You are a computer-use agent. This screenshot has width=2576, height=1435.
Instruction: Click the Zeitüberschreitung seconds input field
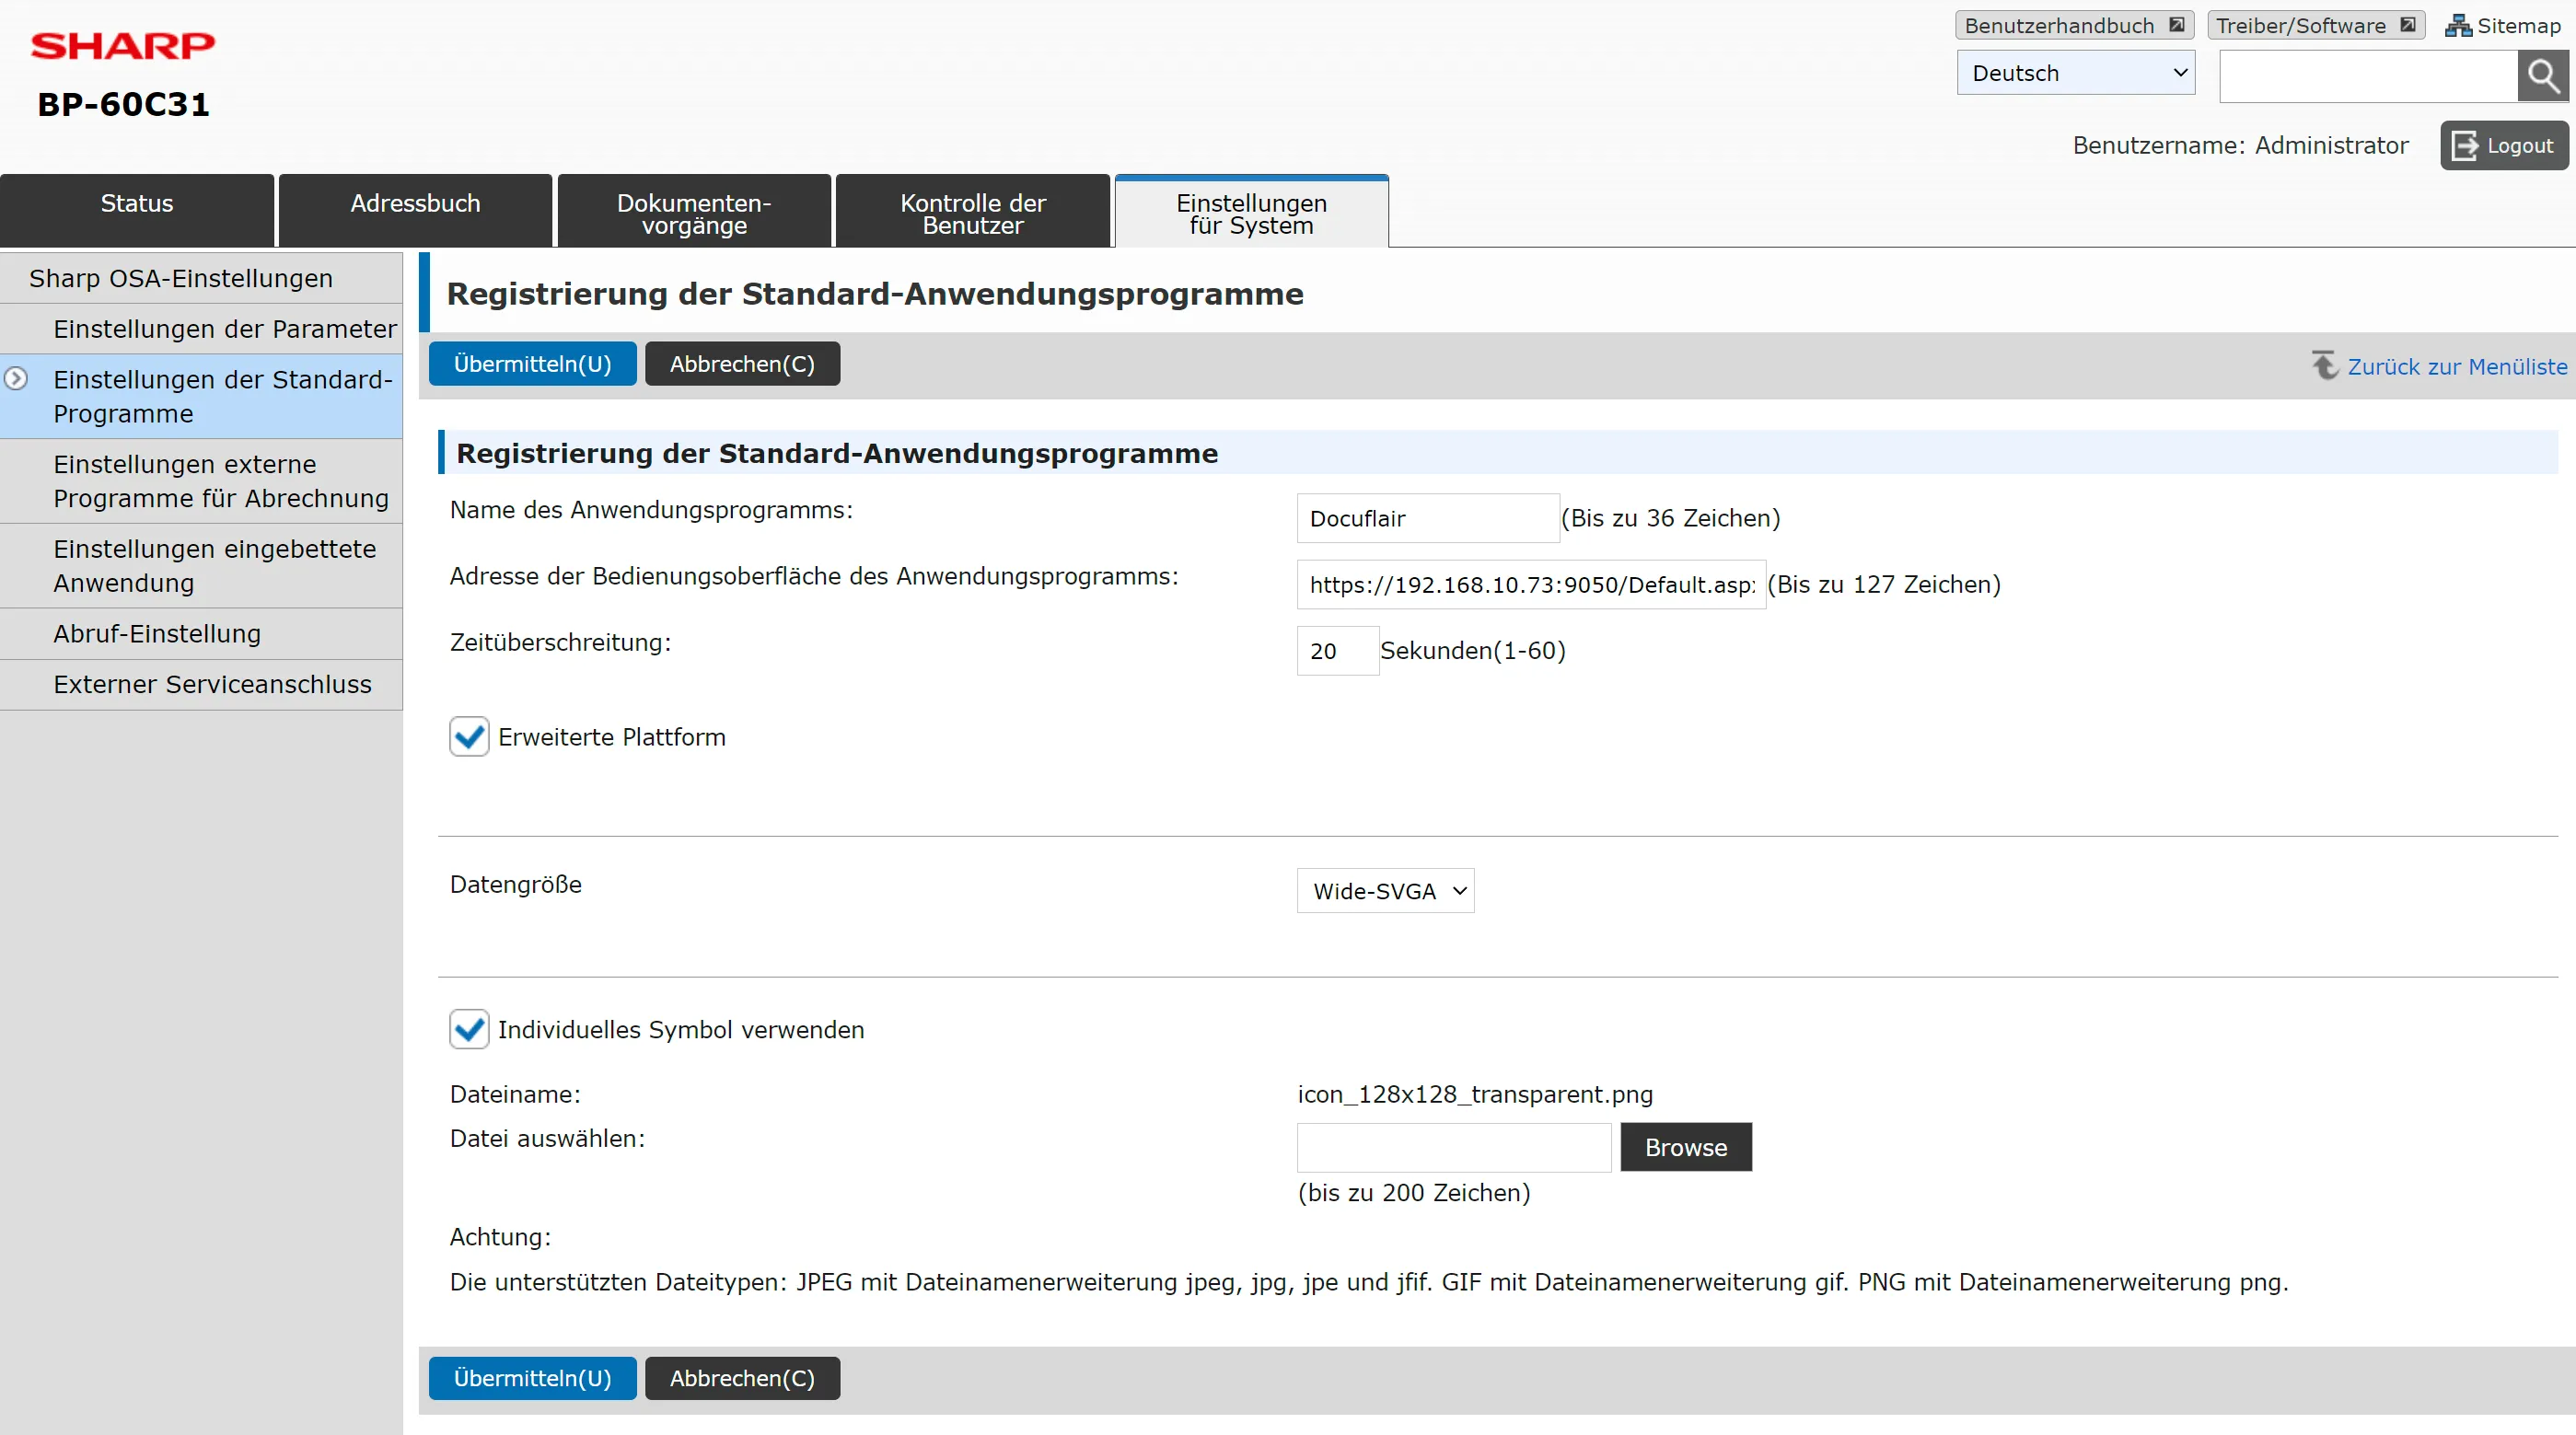[1337, 651]
